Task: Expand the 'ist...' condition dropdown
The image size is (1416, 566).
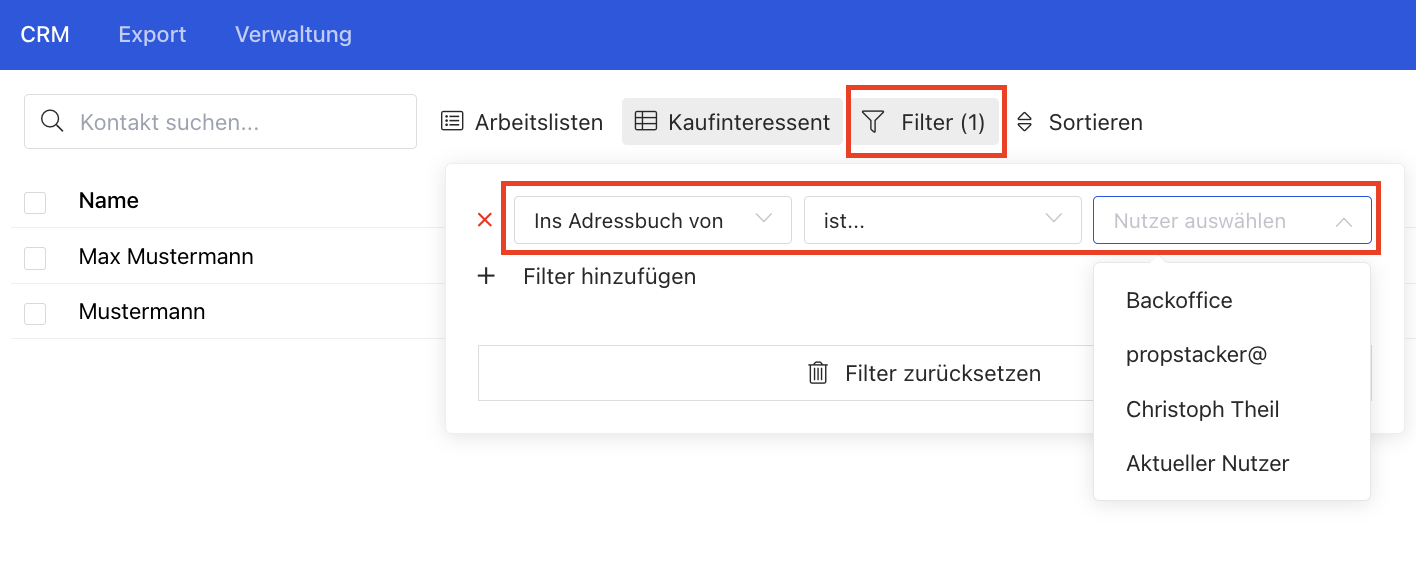Action: (x=942, y=220)
